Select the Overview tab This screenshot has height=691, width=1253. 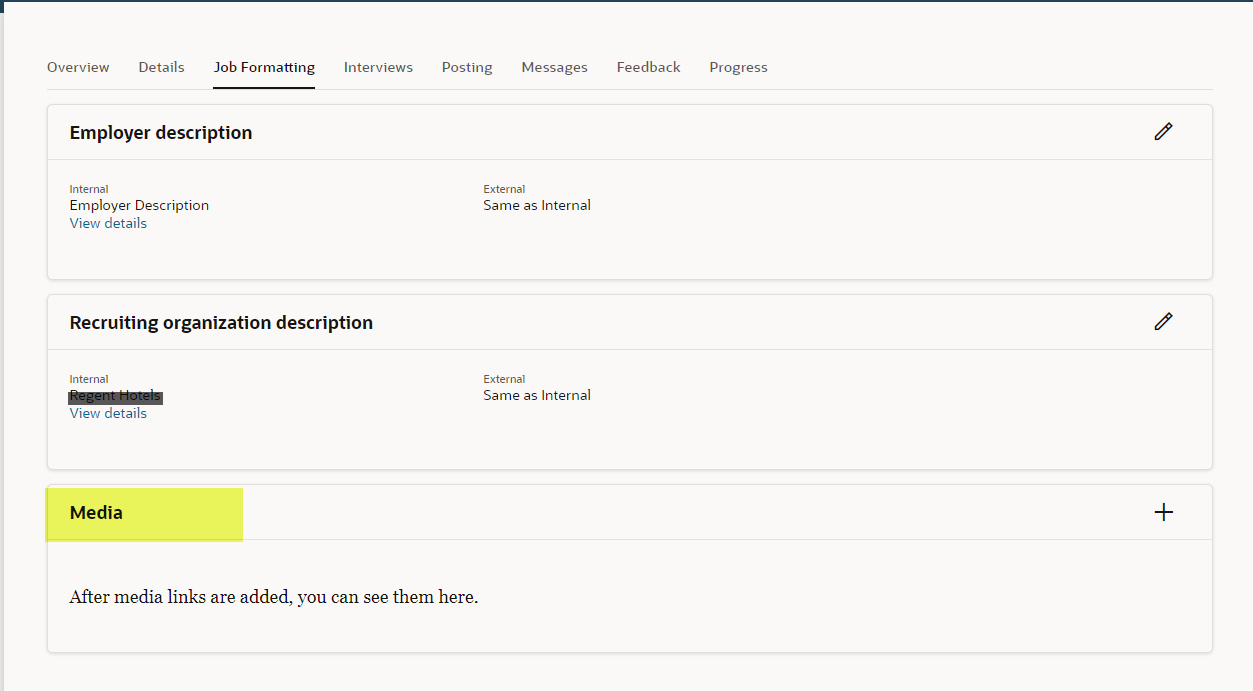pos(78,67)
